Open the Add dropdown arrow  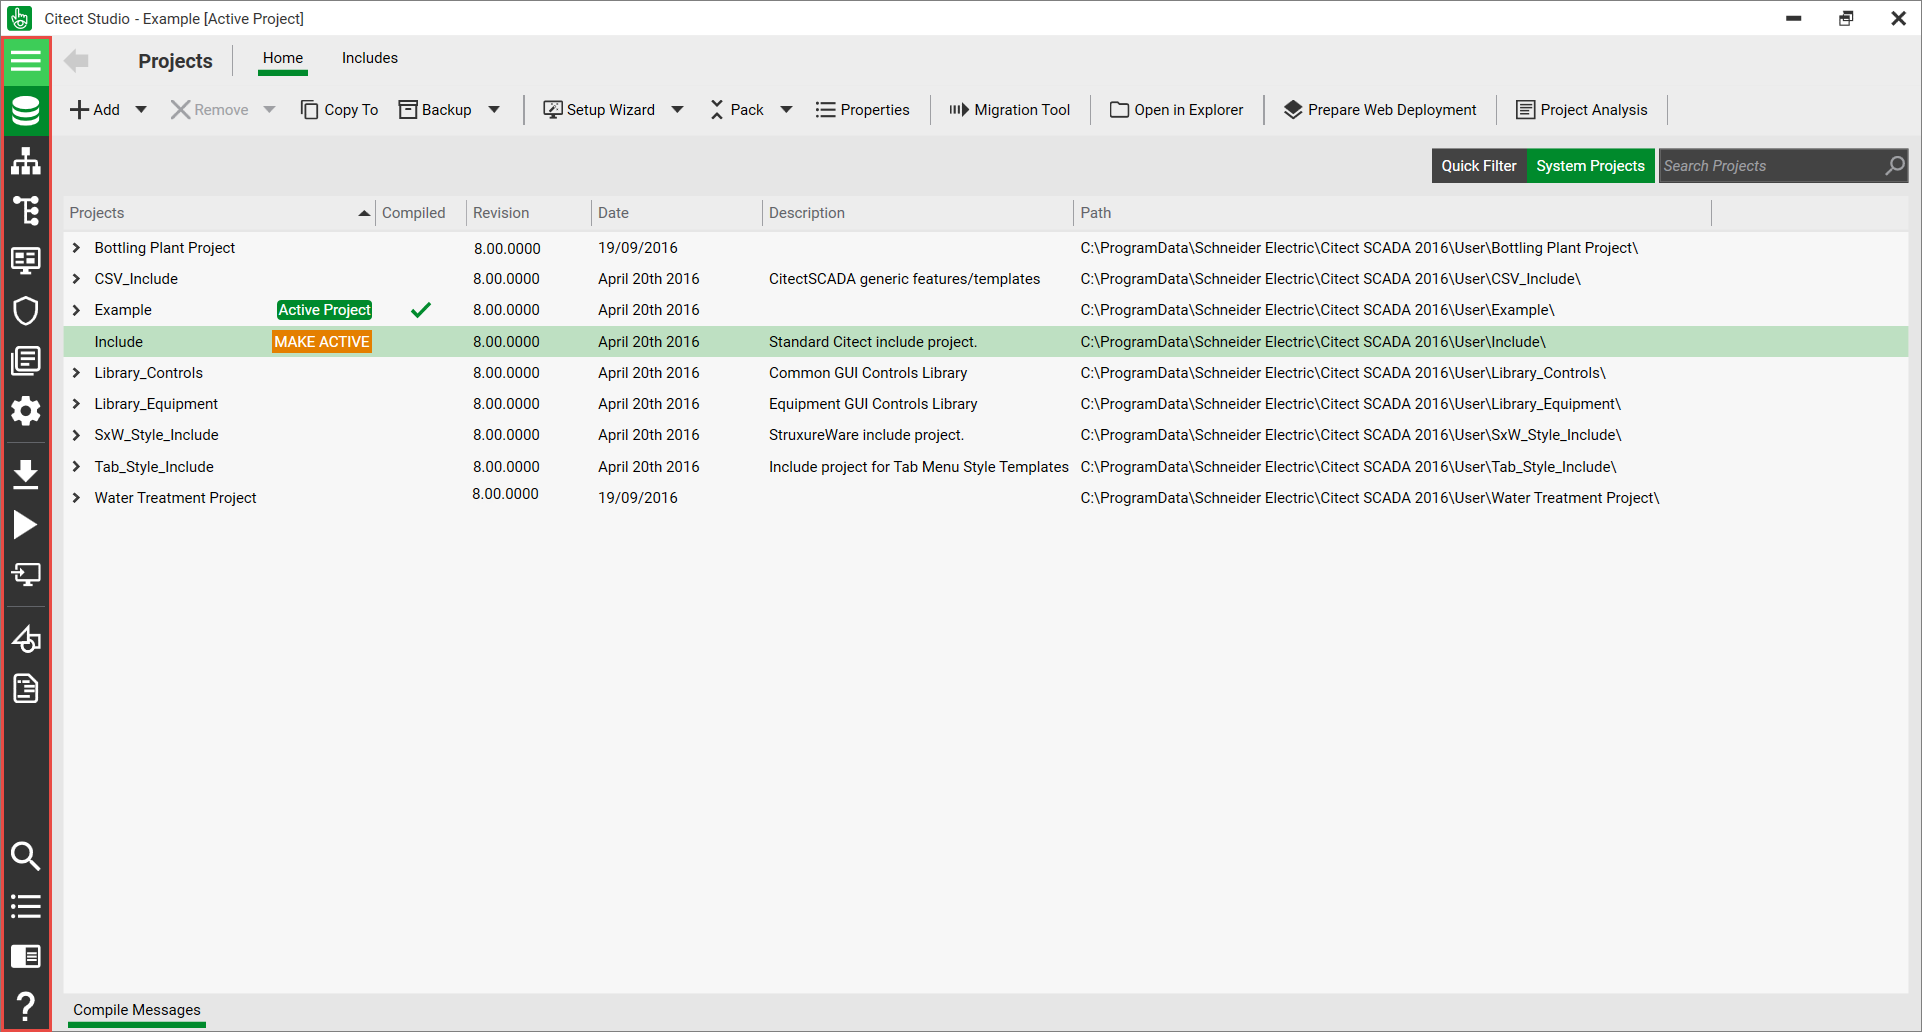click(141, 110)
